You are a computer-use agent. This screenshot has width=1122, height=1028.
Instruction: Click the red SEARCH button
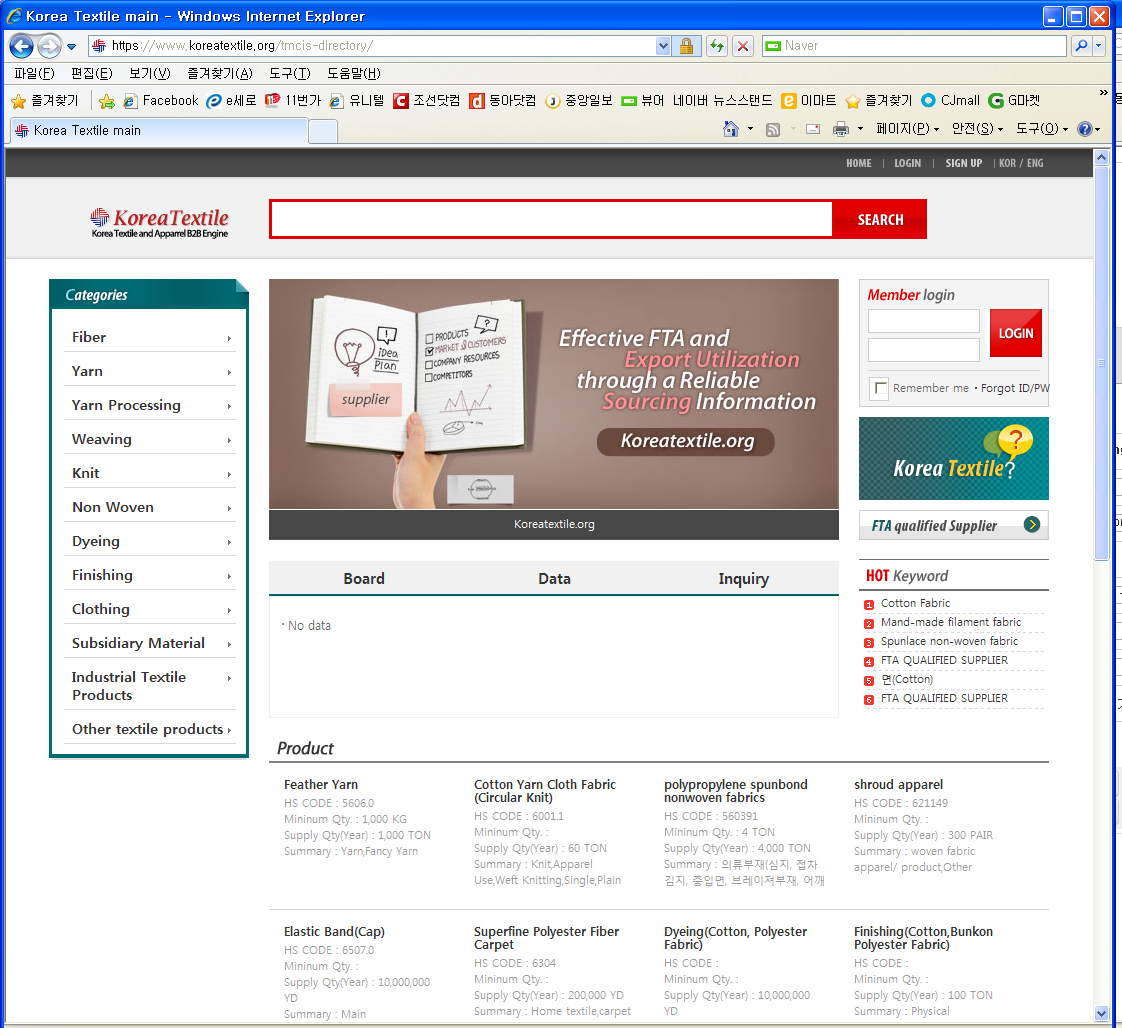(x=880, y=219)
